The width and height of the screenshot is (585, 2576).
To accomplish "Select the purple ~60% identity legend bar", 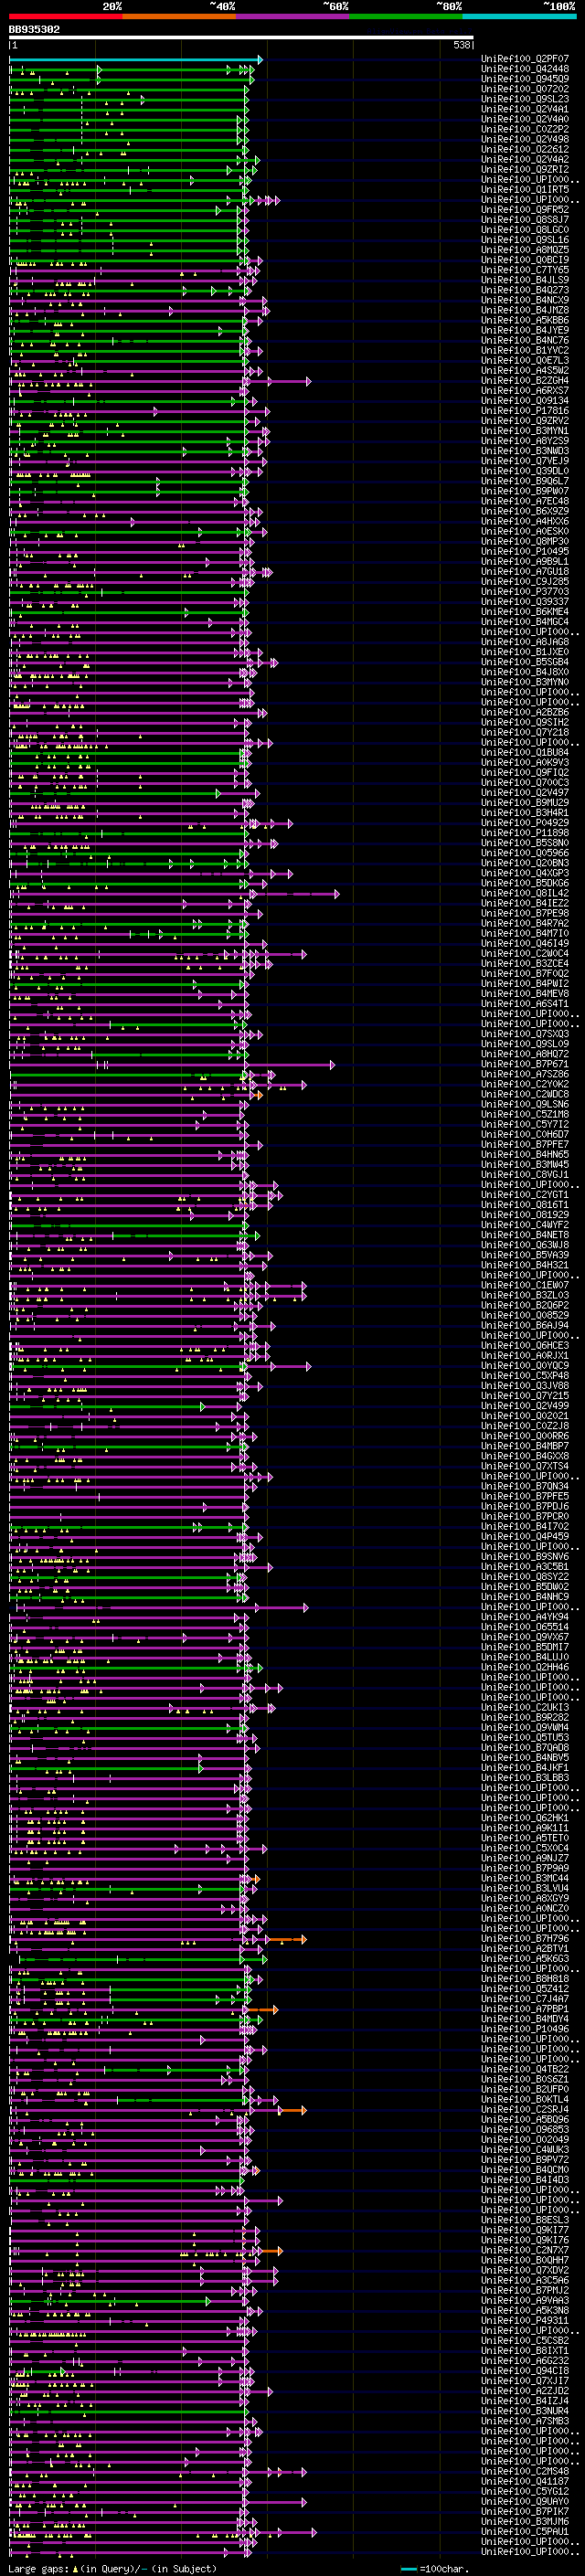I will 293,16.
